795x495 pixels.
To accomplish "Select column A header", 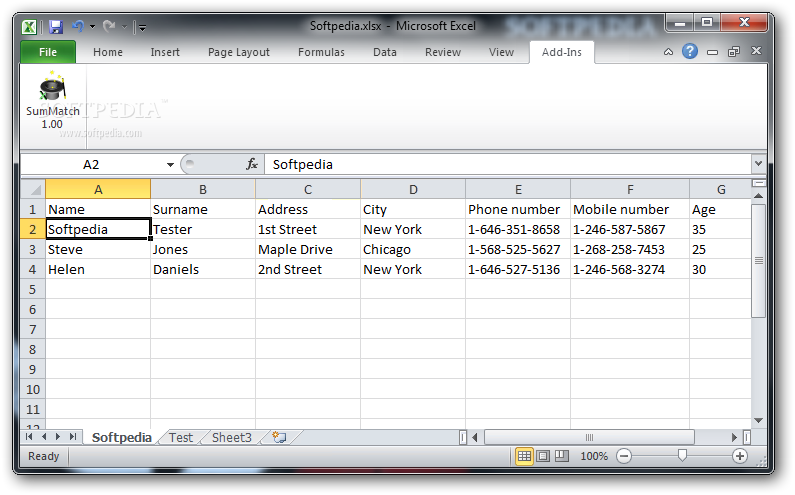I will (98, 189).
